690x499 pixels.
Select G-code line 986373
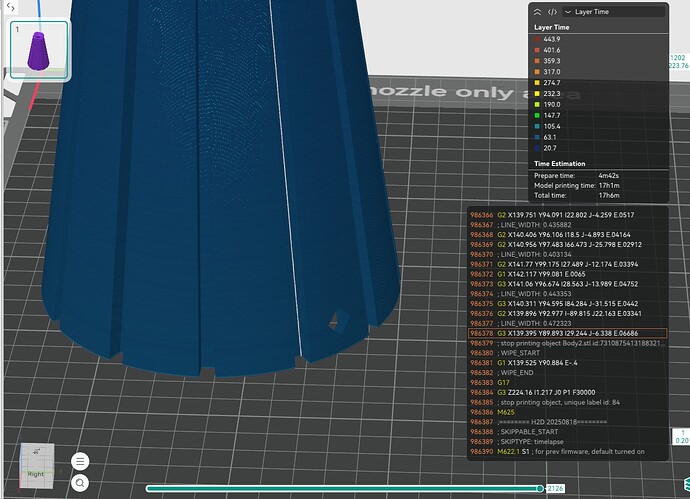coord(568,284)
